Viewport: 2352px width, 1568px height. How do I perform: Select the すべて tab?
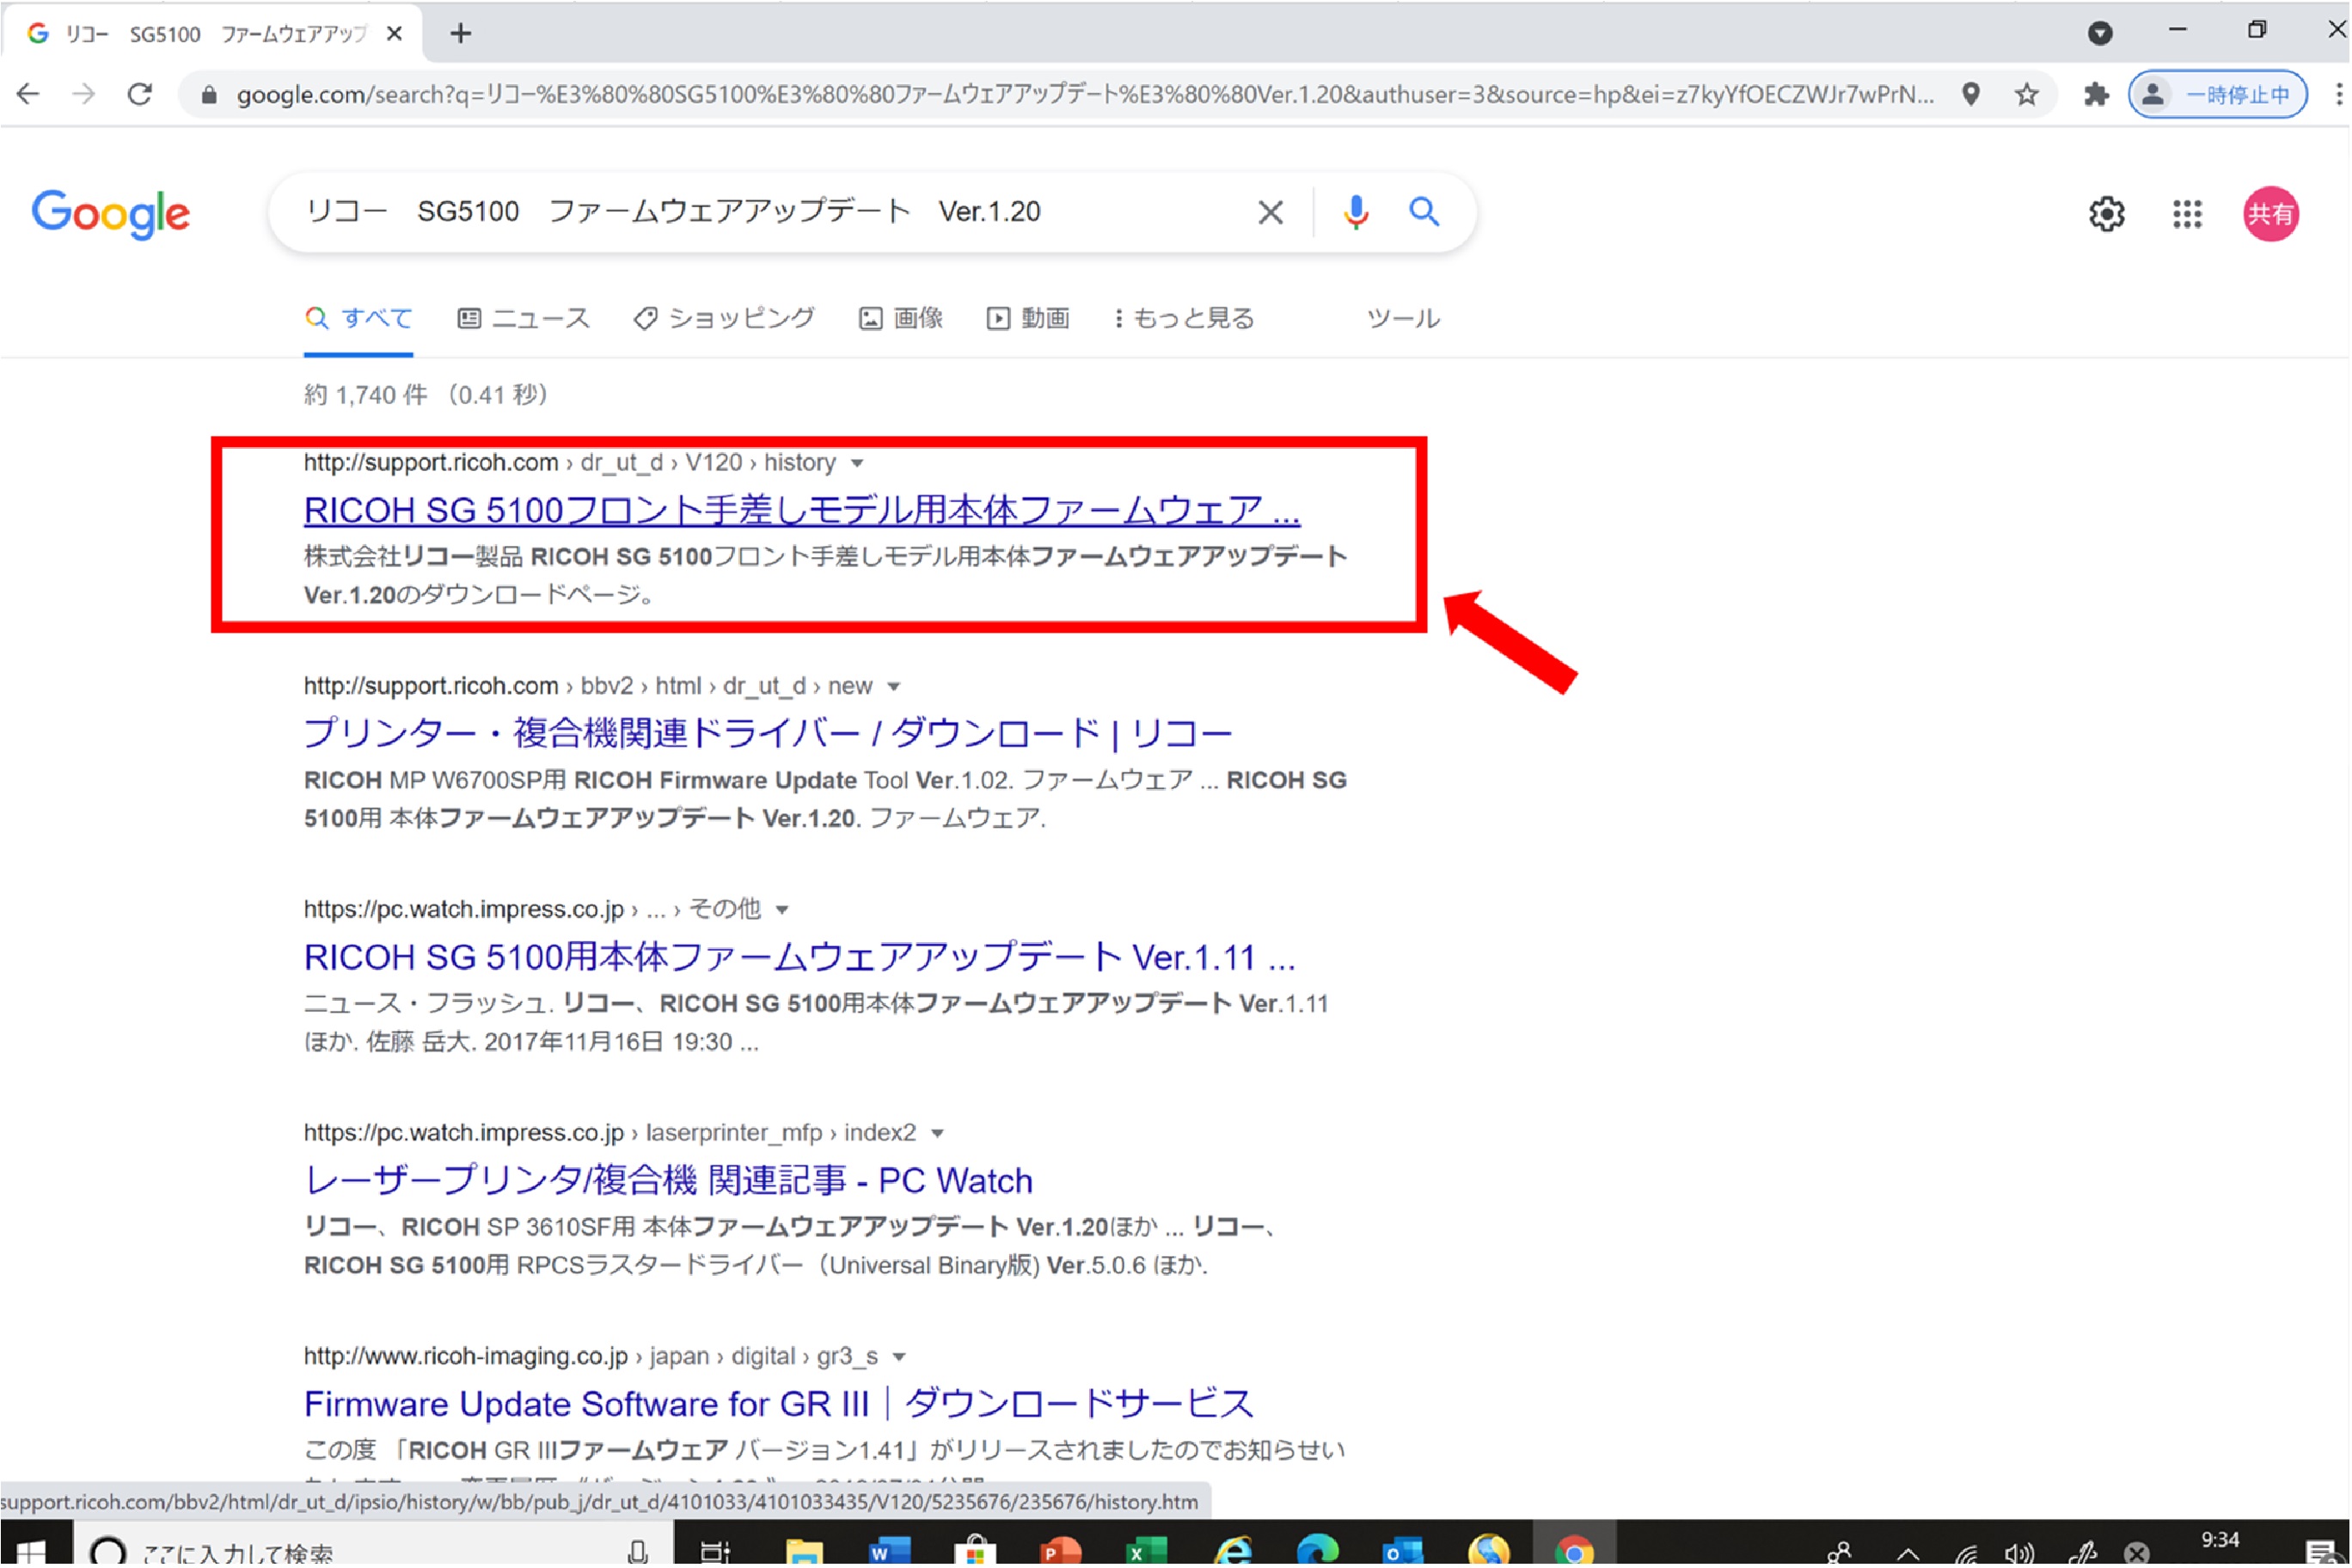click(359, 319)
